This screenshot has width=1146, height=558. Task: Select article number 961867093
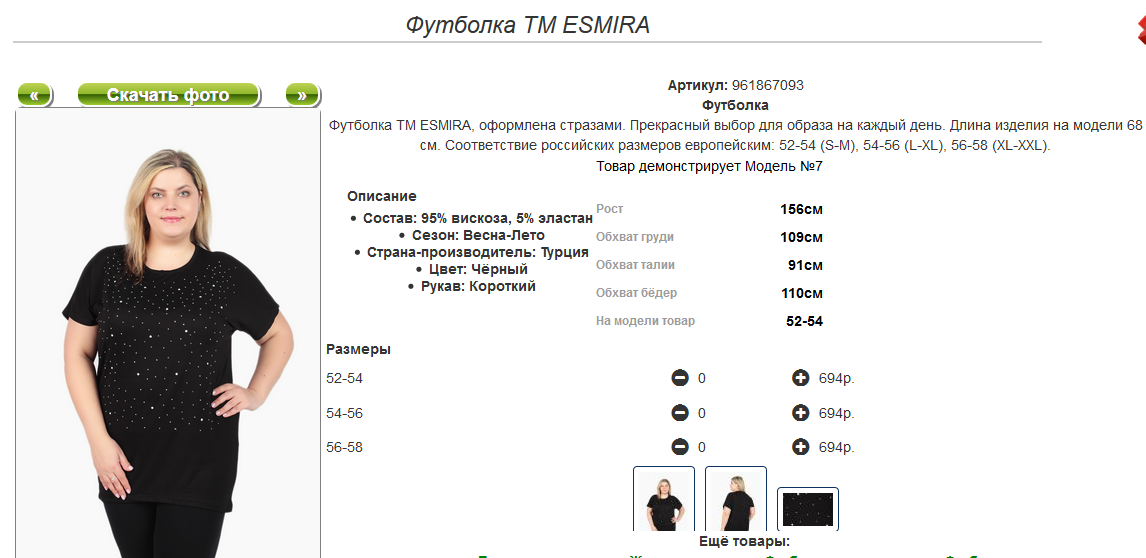pos(767,85)
